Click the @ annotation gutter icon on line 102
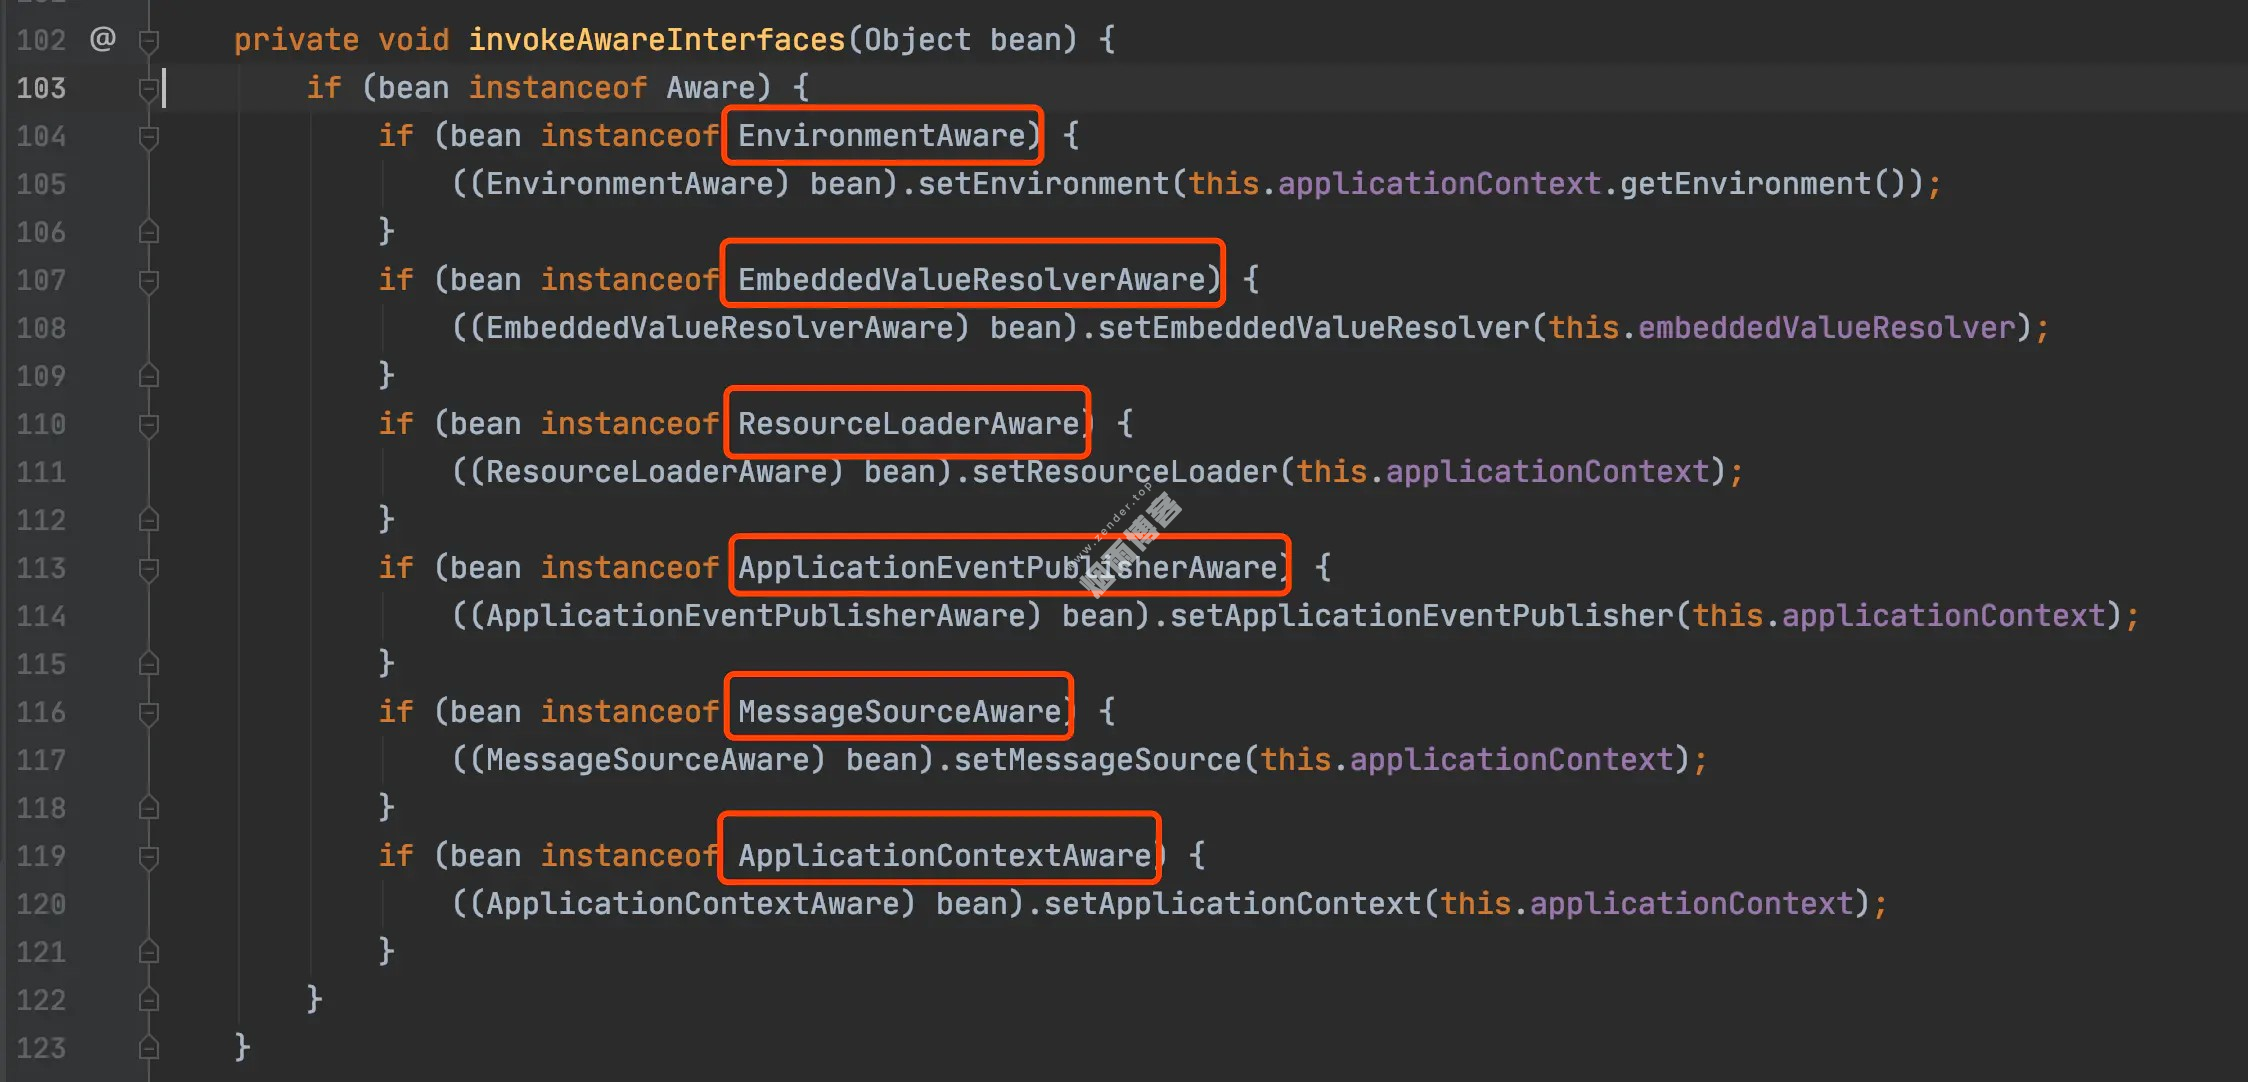The height and width of the screenshot is (1082, 2248). tap(103, 39)
